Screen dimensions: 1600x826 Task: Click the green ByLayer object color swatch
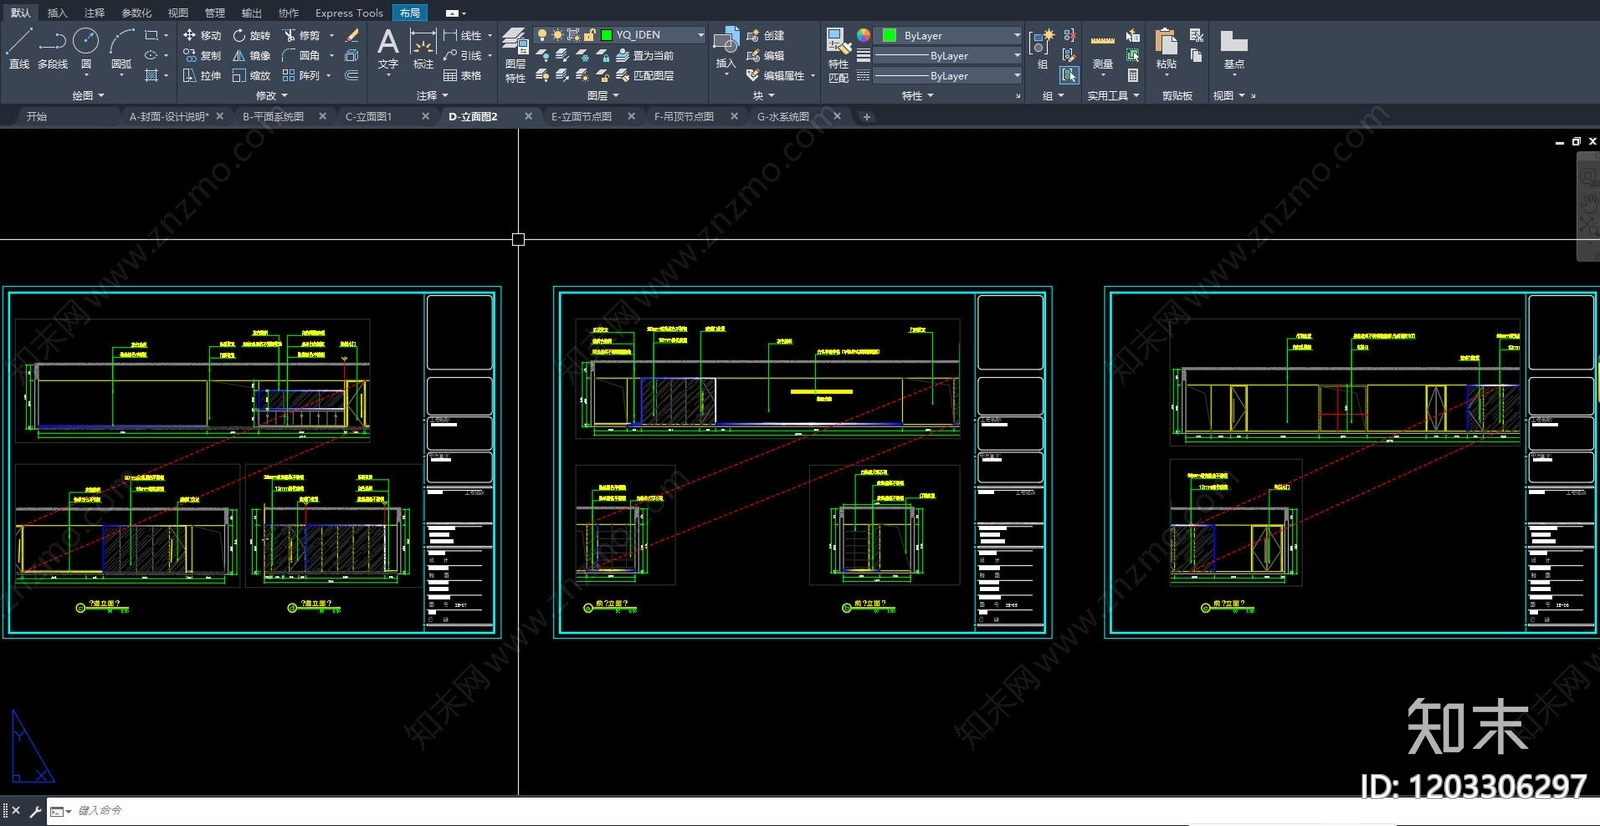[889, 35]
